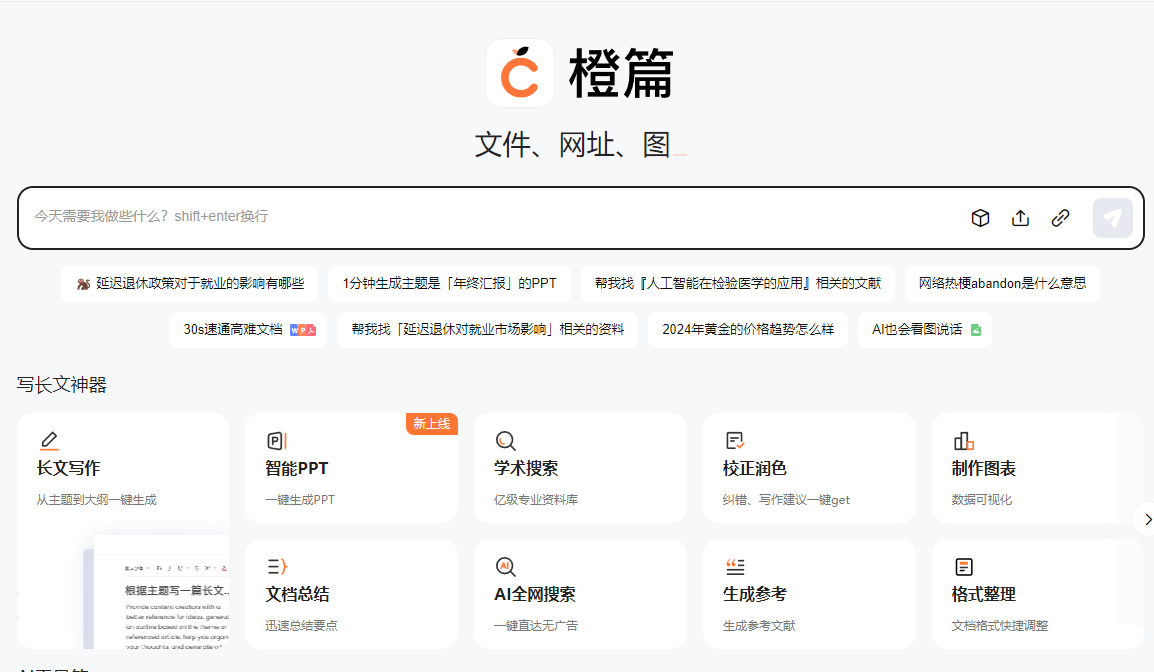Select suggestion AI也会看图说话
1154x672 pixels.
925,330
